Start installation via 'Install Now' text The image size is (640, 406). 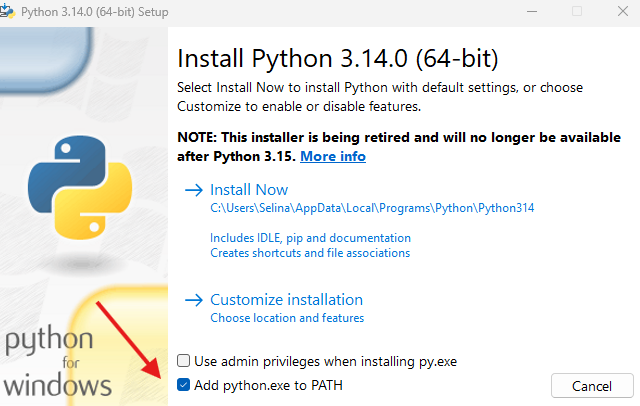point(249,190)
